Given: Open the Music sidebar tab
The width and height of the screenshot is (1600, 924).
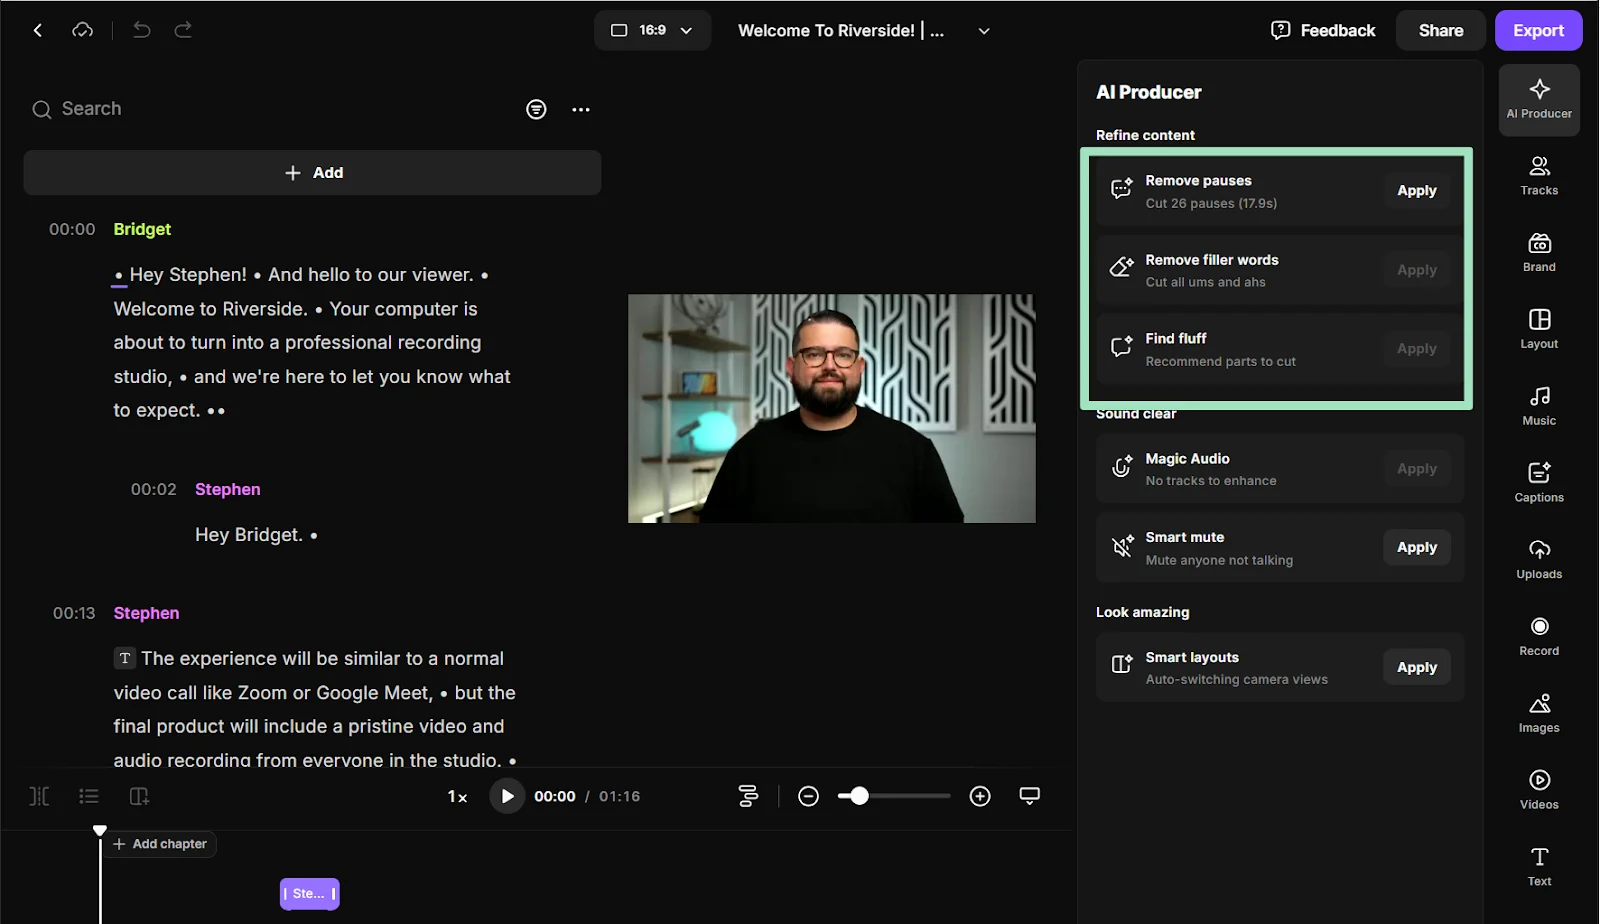Looking at the screenshot, I should point(1539,406).
